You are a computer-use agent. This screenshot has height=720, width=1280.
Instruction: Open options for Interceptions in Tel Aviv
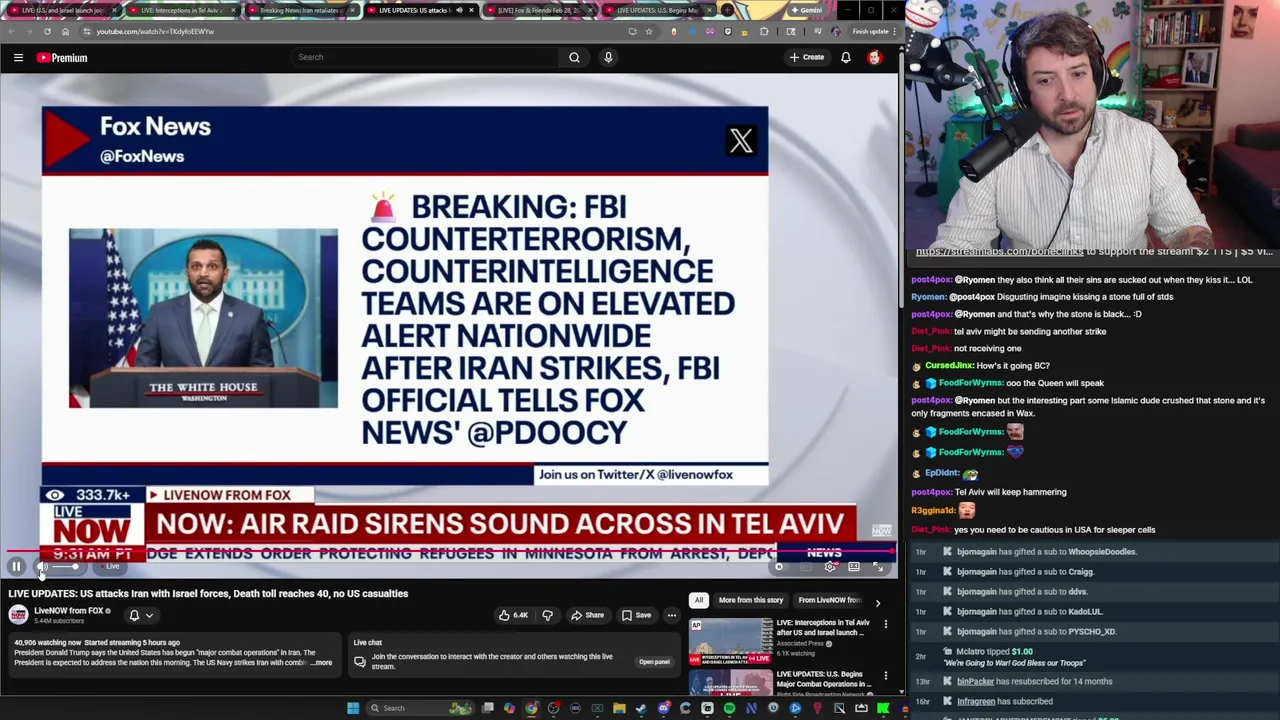pyautogui.click(x=885, y=624)
